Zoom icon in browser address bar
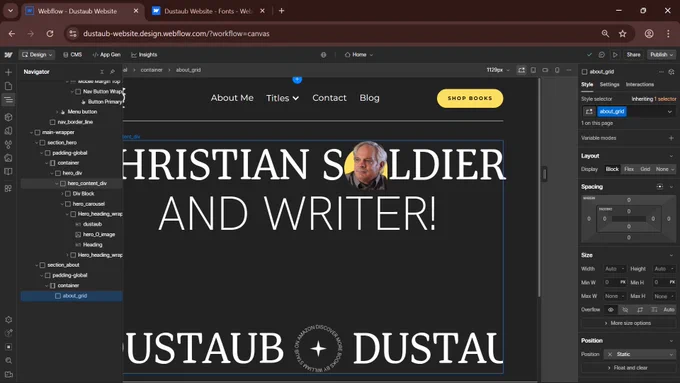Image resolution: width=680 pixels, height=383 pixels. coord(605,33)
